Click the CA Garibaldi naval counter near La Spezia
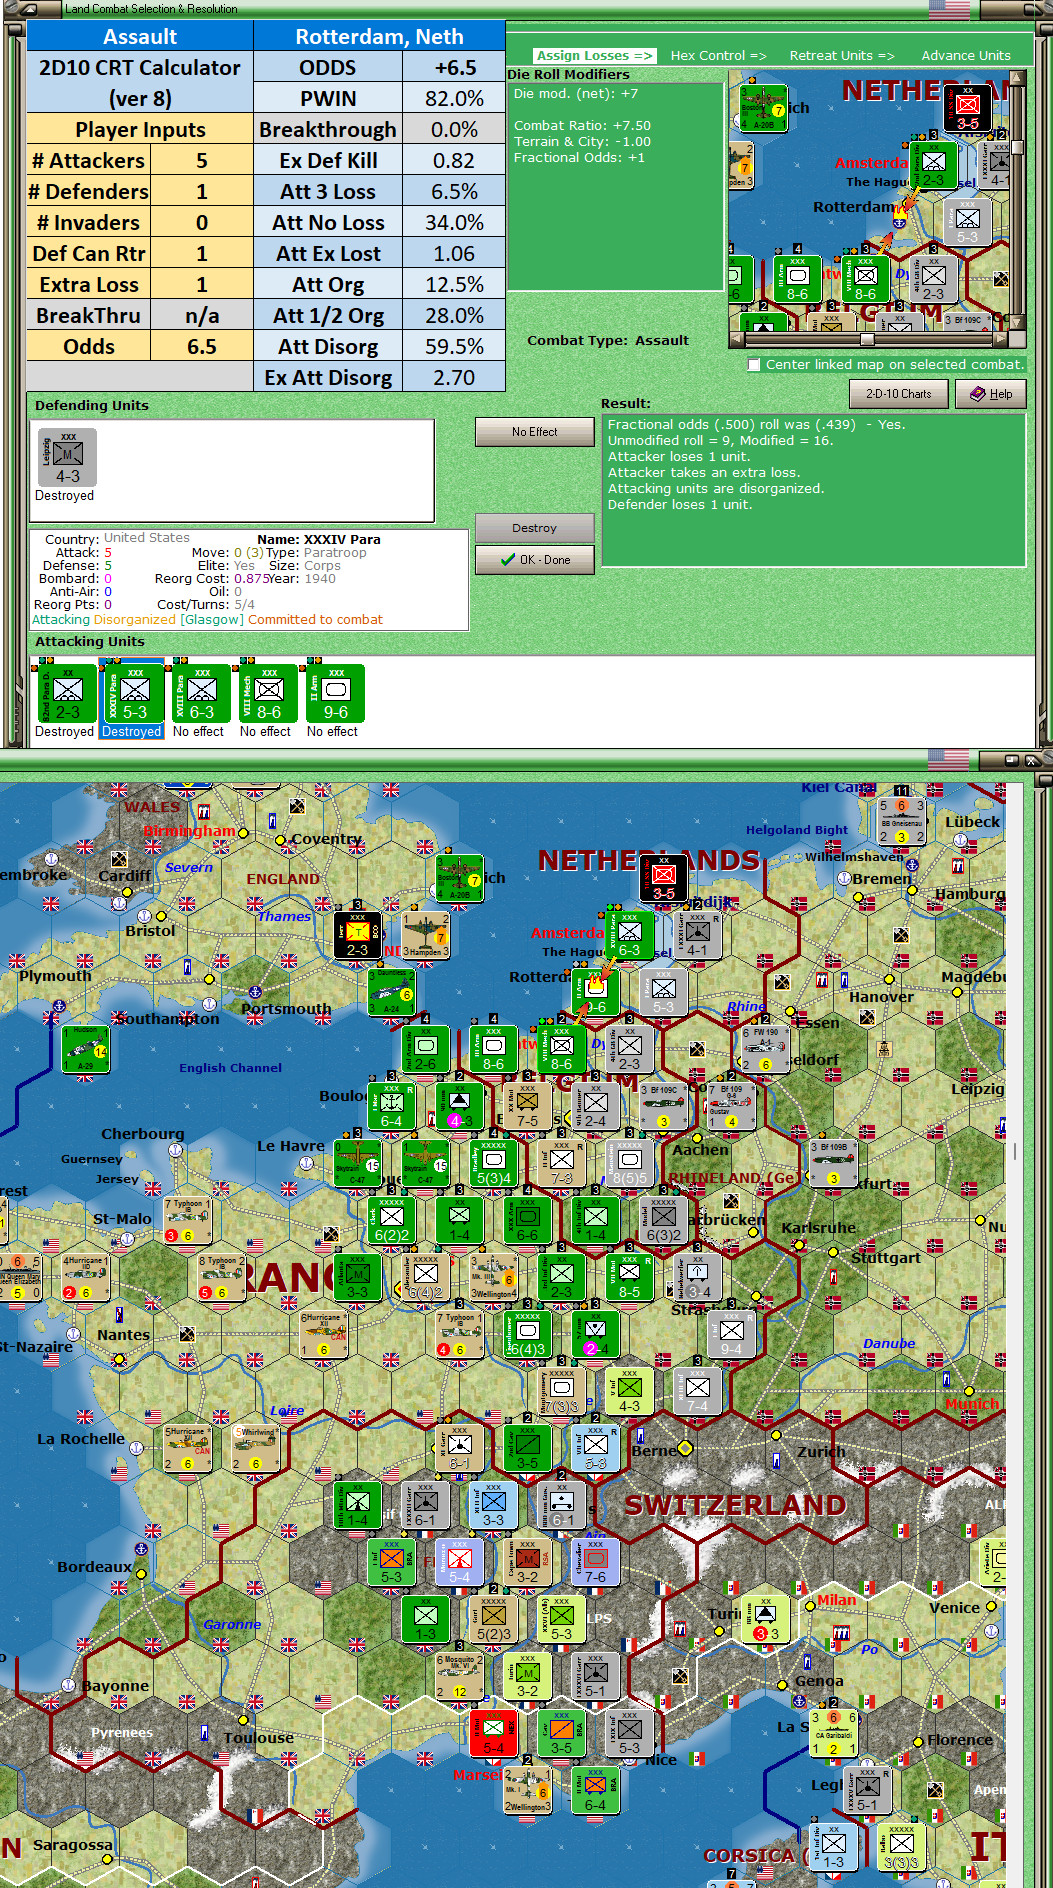This screenshot has height=1888, width=1053. tap(834, 1733)
